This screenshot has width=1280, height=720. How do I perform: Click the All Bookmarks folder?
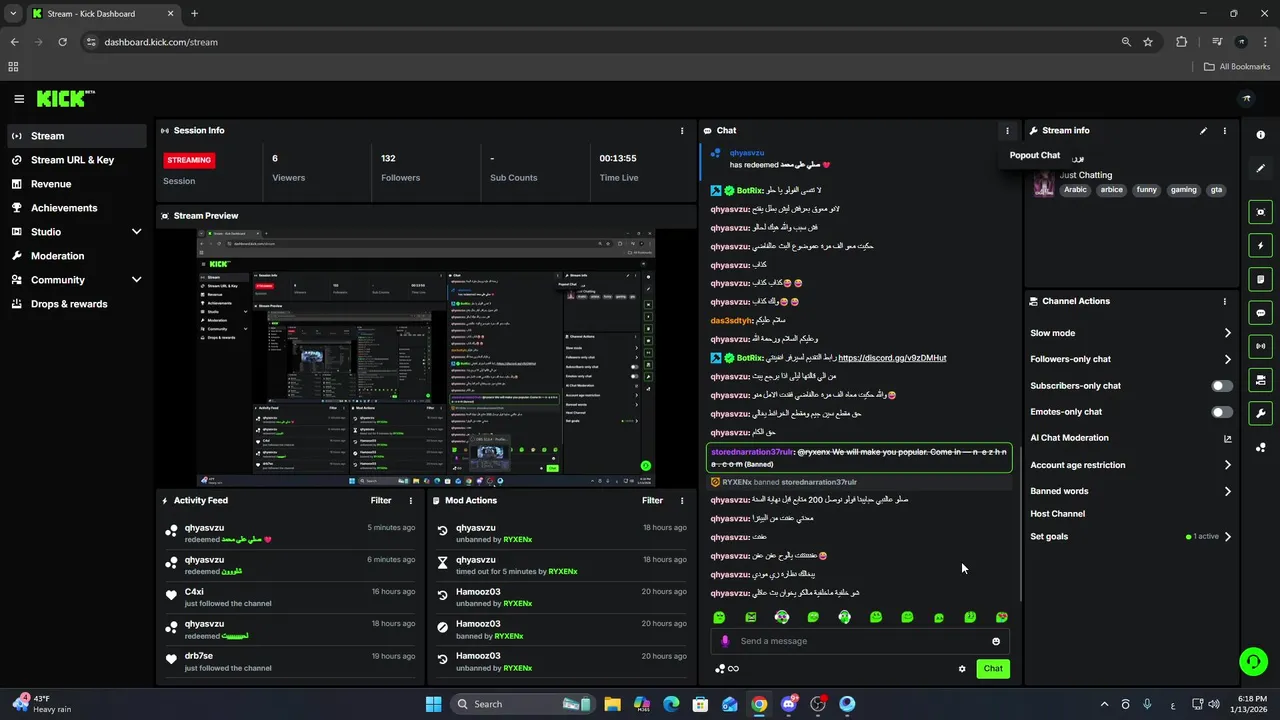(1237, 67)
